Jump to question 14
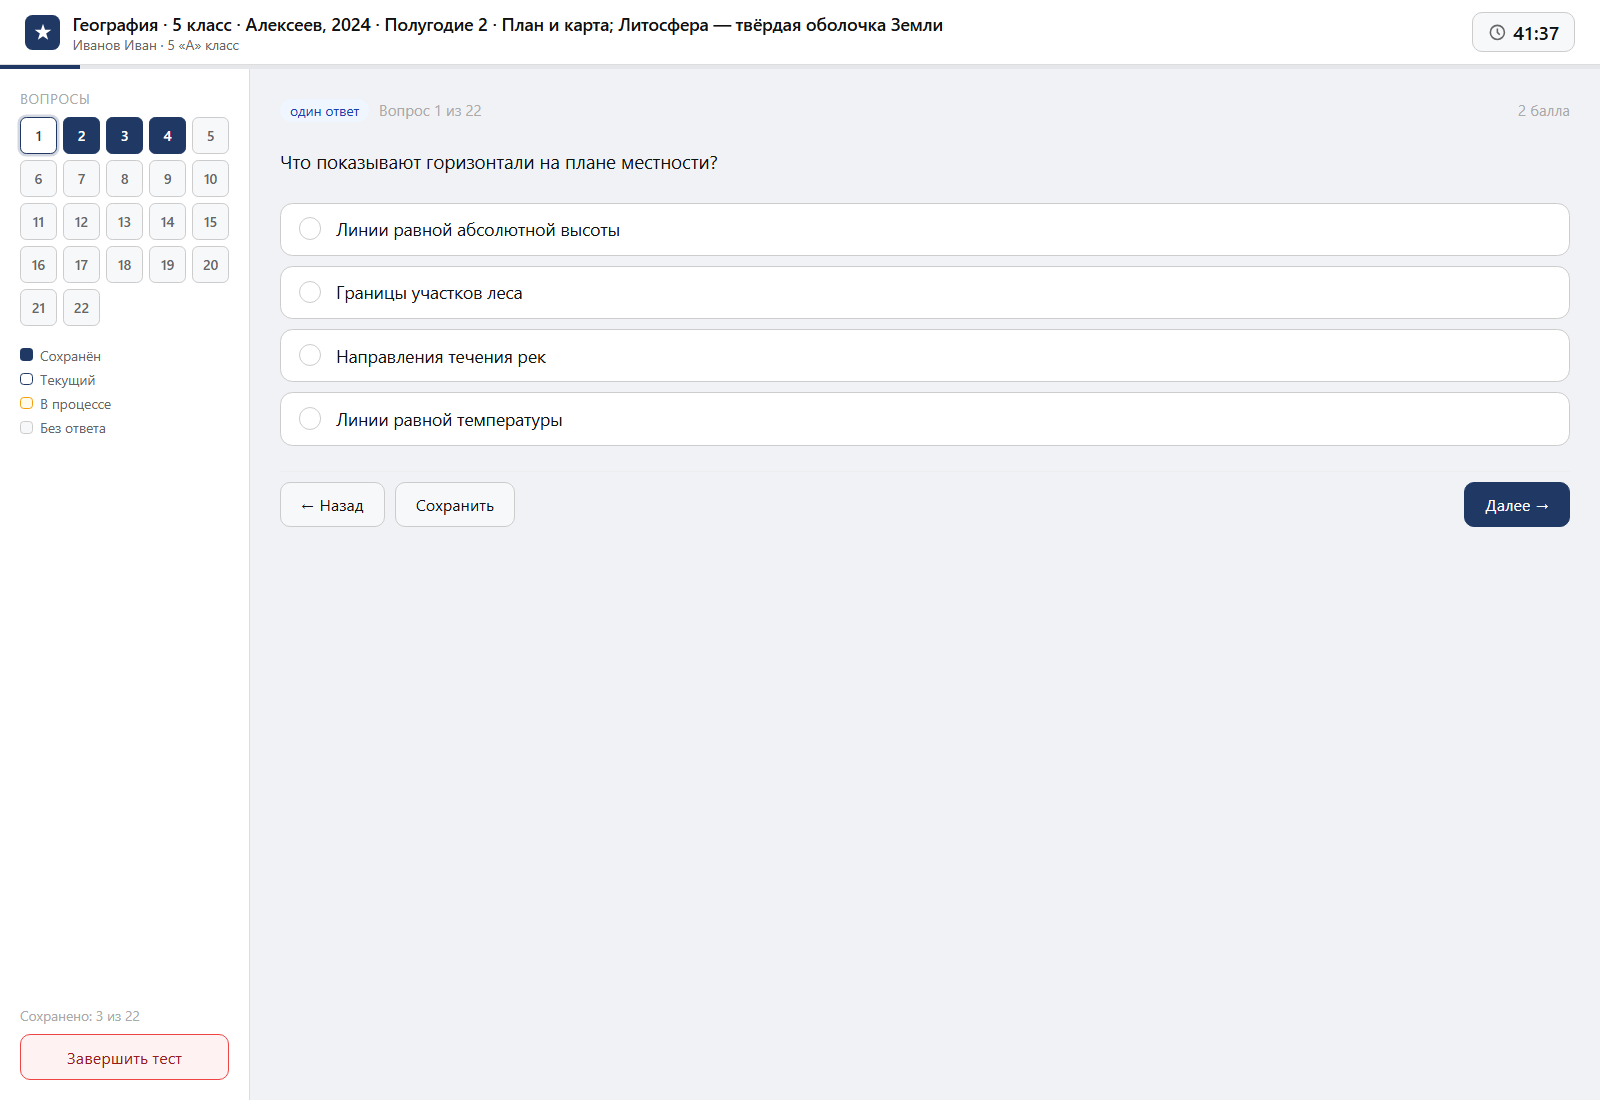1600x1100 pixels. coord(167,222)
